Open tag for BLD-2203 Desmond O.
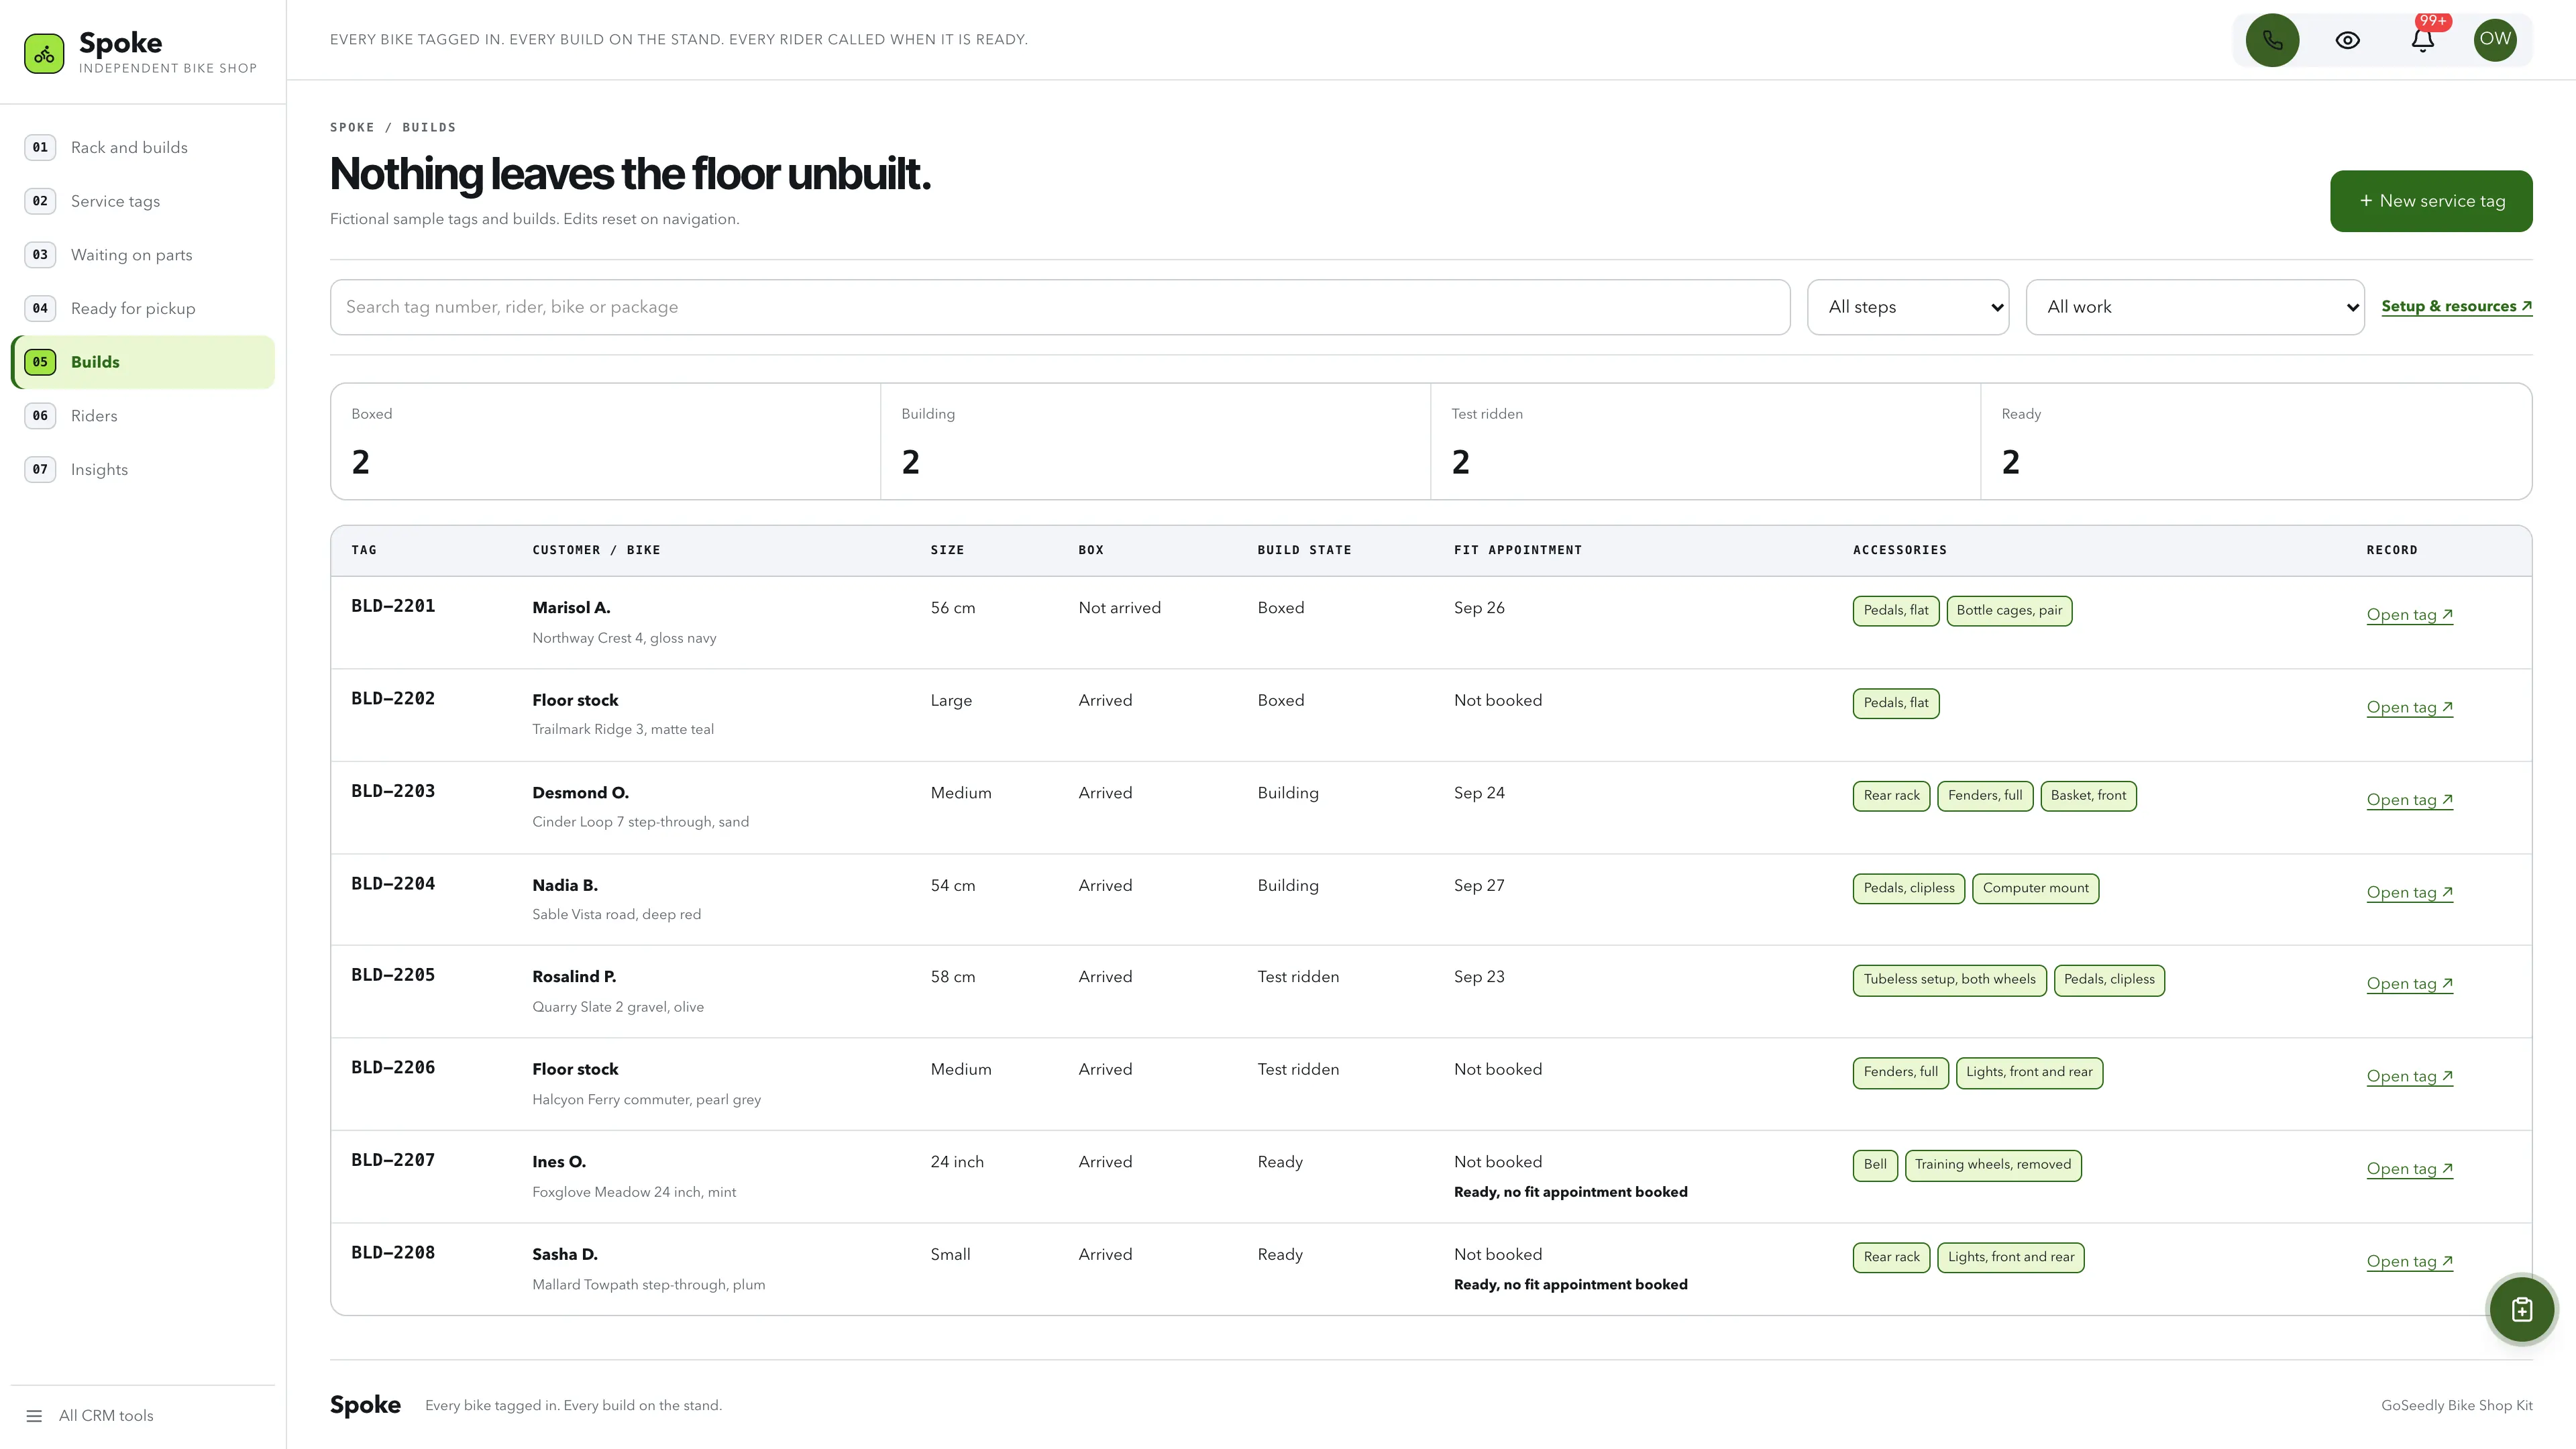 point(2409,799)
